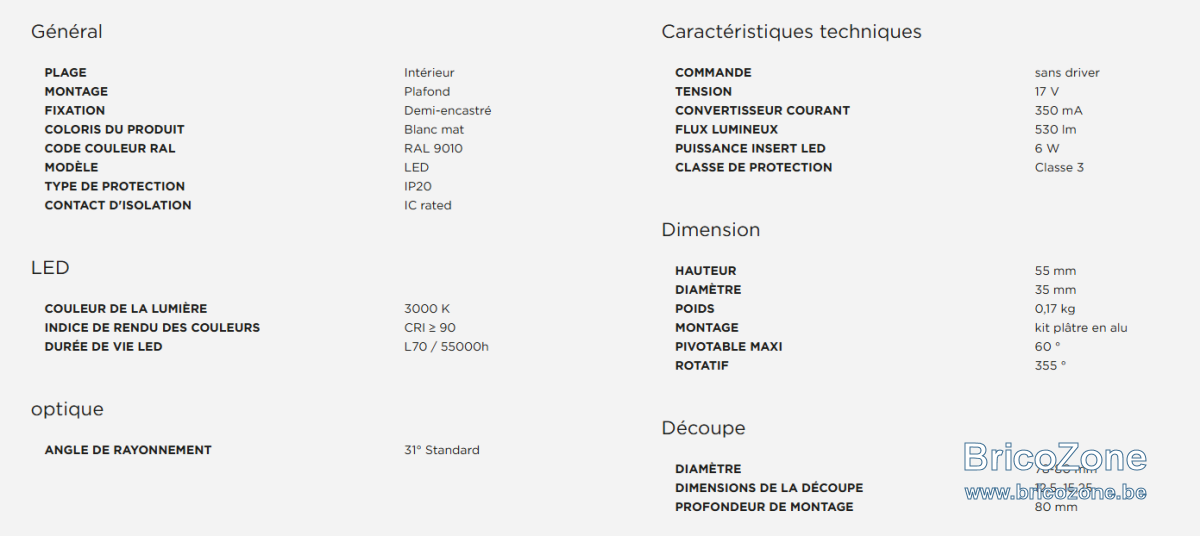1200x536 pixels.
Task: Select the FLUX LUMINEUX label
Action: click(x=726, y=130)
